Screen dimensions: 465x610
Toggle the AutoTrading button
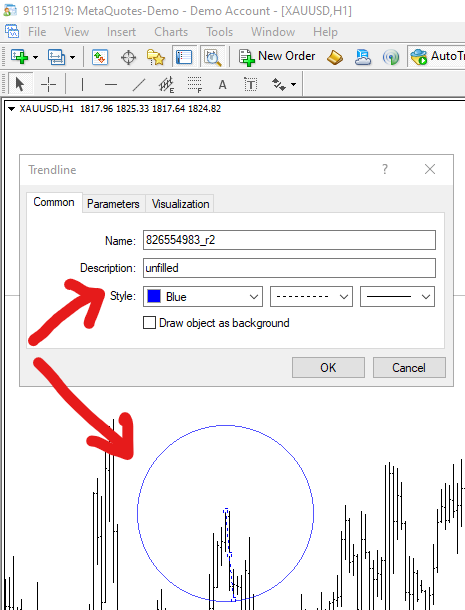[437, 57]
